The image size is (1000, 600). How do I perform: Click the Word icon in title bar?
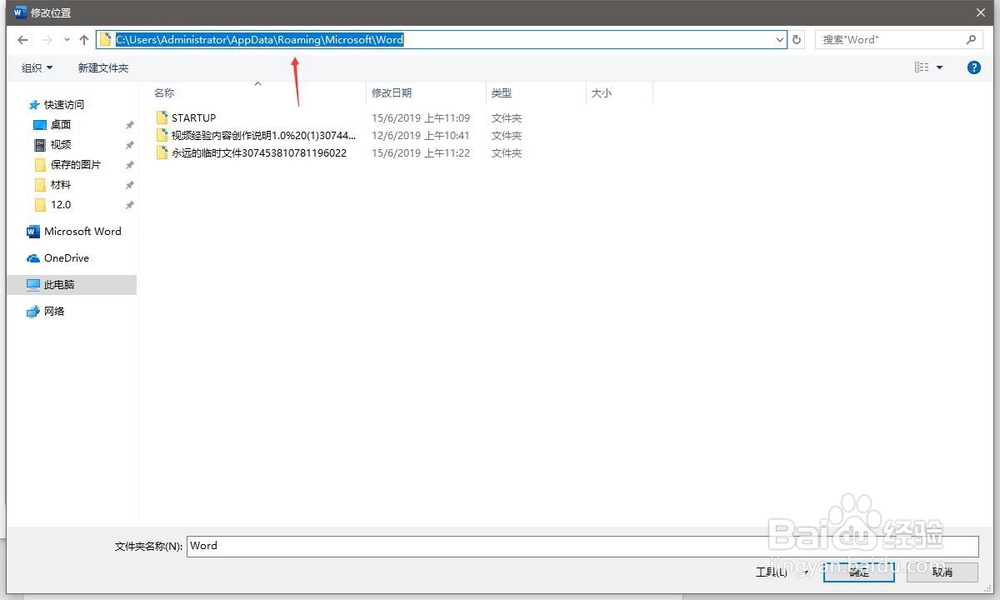click(19, 13)
